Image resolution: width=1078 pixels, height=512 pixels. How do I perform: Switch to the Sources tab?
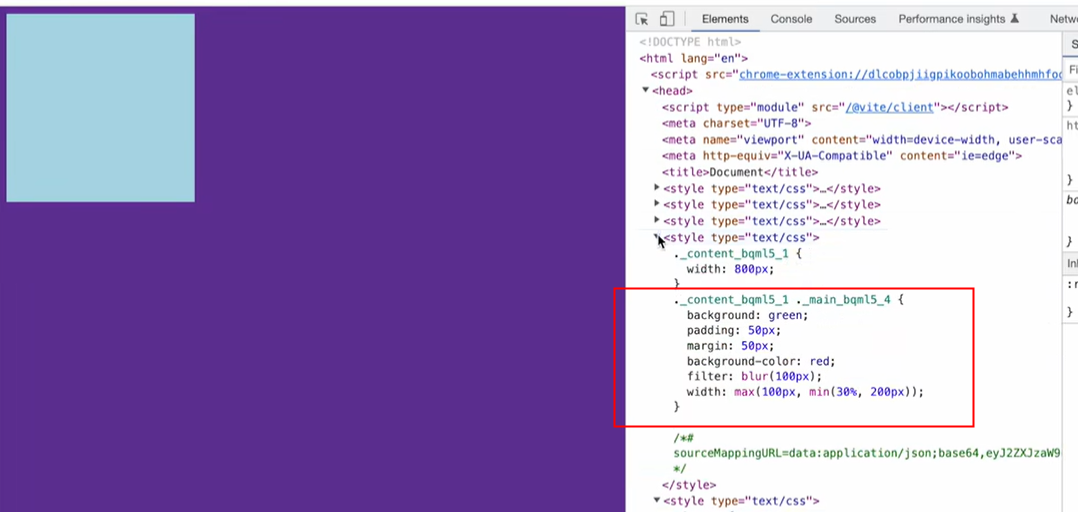tap(855, 19)
